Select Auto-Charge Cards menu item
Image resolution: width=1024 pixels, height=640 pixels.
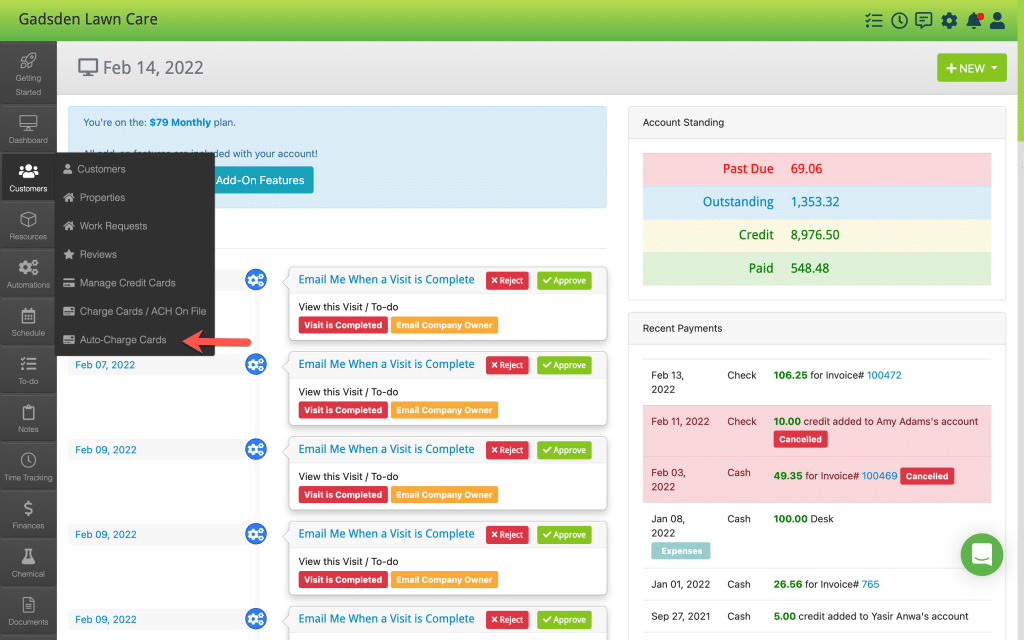click(x=123, y=340)
